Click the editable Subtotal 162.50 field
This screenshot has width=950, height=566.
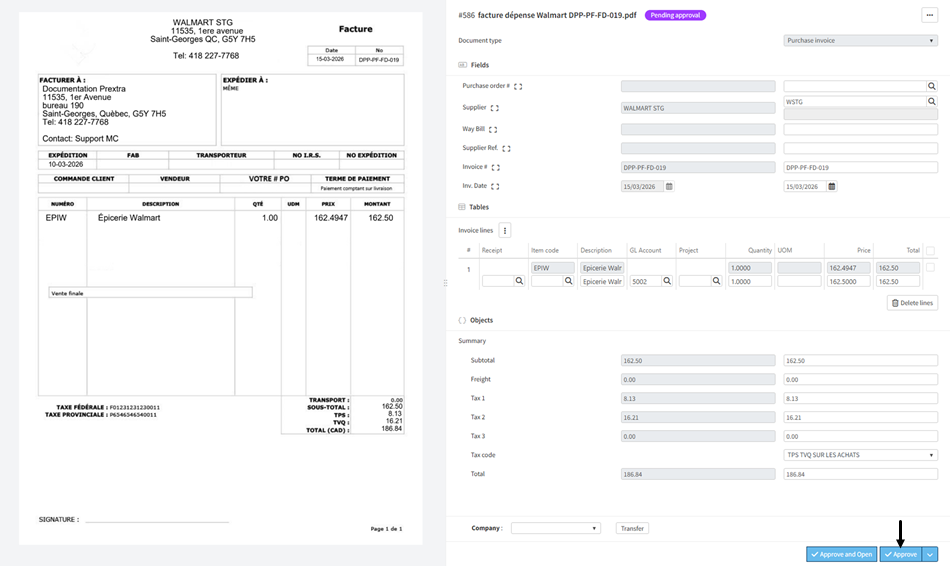tap(860, 361)
